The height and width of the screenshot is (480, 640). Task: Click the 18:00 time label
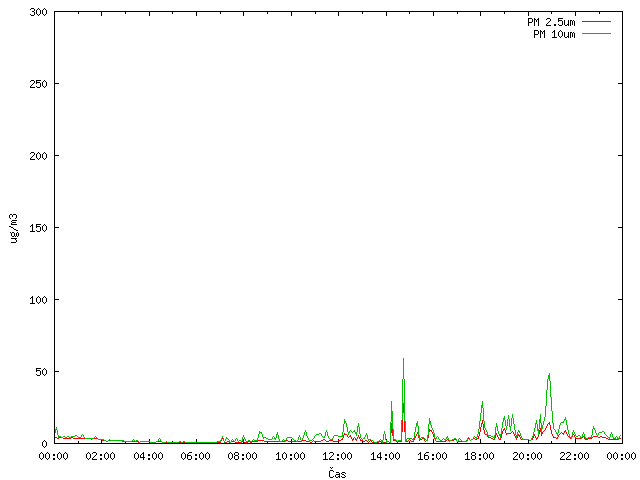pos(479,456)
